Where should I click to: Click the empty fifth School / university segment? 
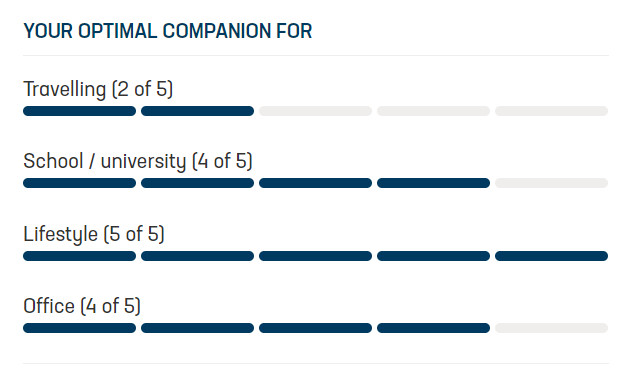(x=551, y=183)
